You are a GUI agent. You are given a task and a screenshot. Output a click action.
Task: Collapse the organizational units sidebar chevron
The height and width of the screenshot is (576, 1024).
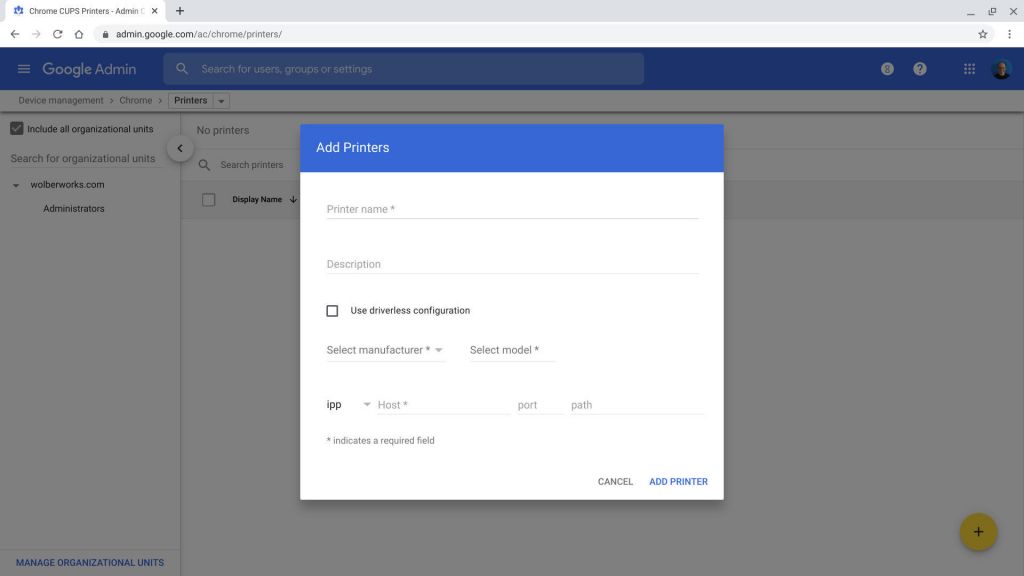tap(180, 147)
